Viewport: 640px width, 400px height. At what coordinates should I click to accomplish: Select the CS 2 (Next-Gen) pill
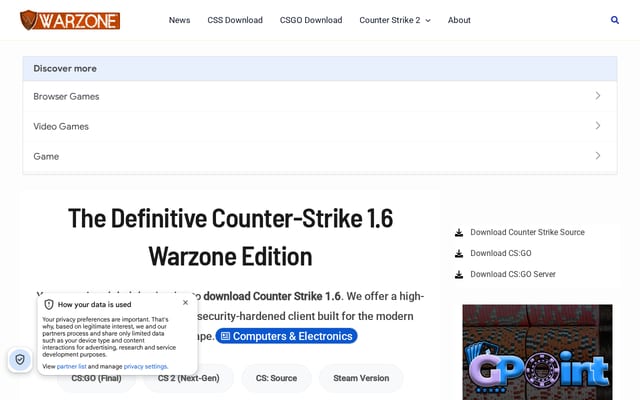tap(189, 378)
